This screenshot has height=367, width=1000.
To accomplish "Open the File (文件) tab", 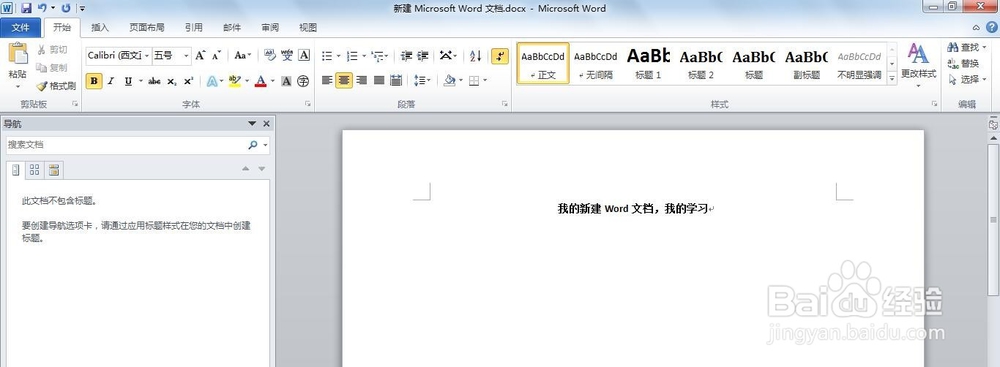I will coord(20,27).
